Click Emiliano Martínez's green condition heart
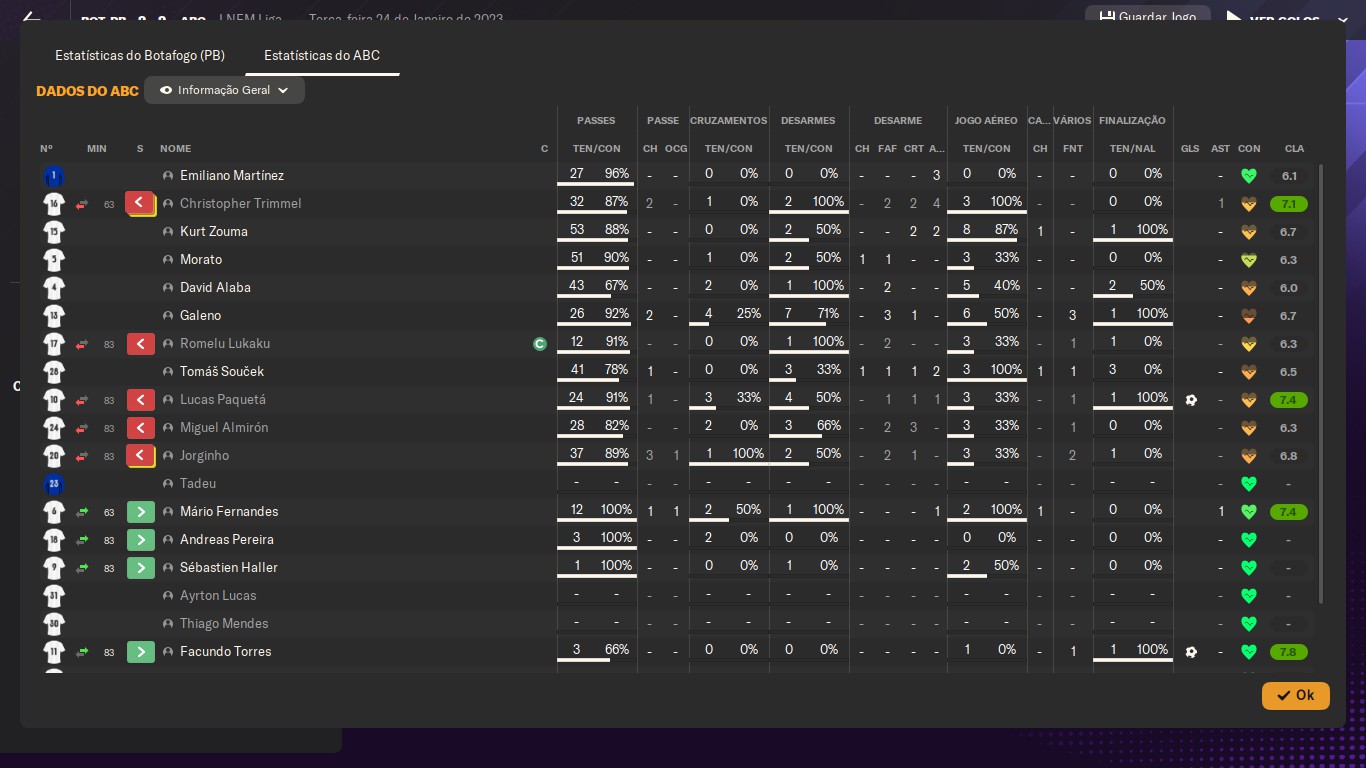This screenshot has height=768, width=1366. pos(1248,176)
